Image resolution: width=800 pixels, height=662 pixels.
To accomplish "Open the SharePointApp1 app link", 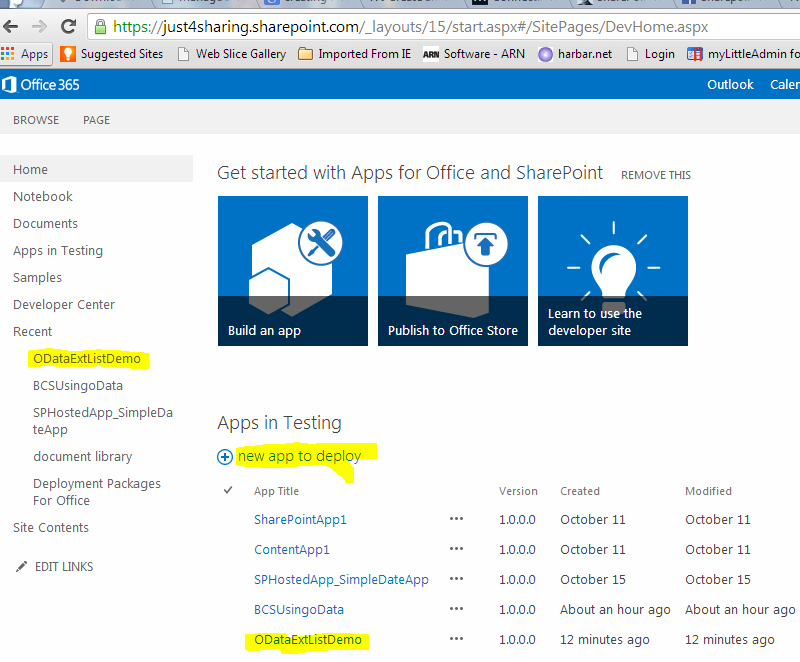I will [x=301, y=519].
